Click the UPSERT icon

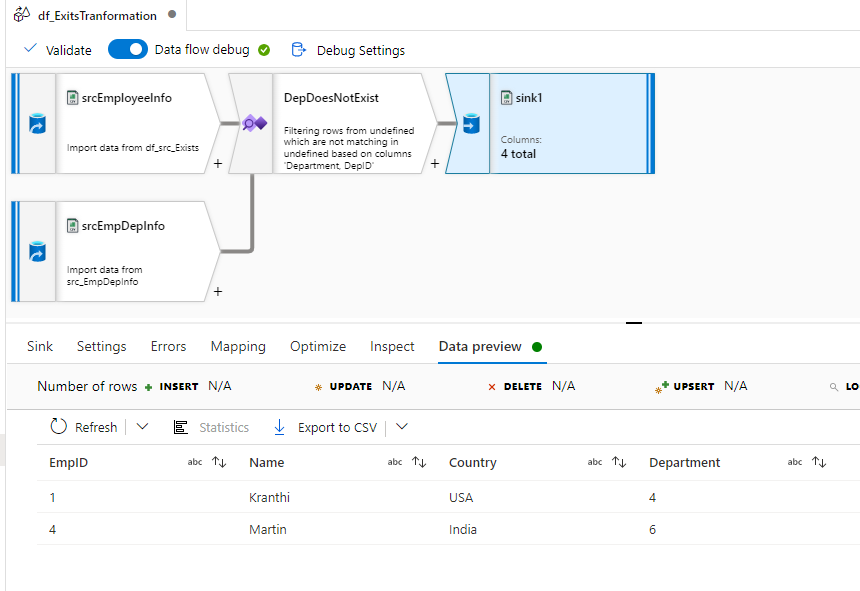pyautogui.click(x=661, y=387)
